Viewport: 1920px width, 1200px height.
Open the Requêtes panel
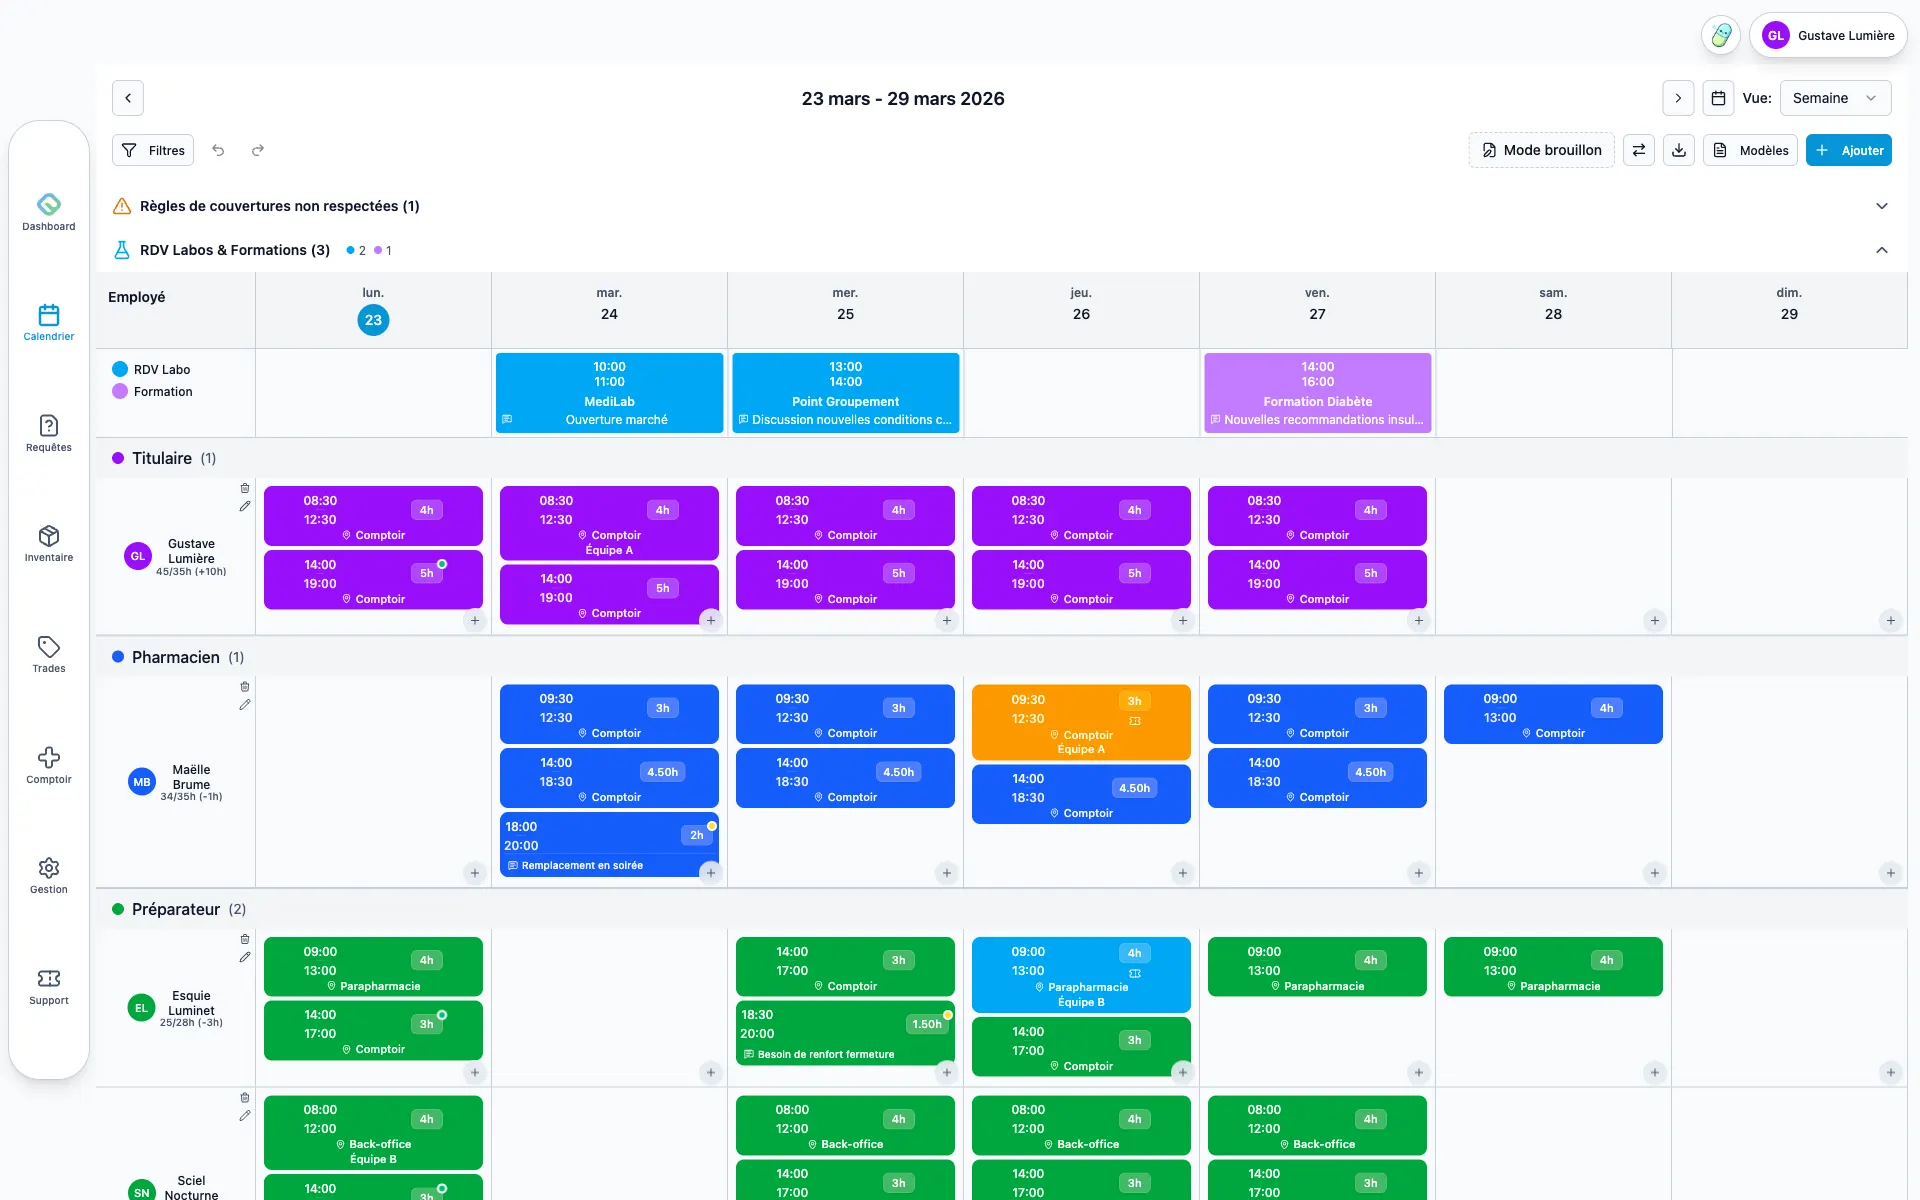pyautogui.click(x=48, y=432)
